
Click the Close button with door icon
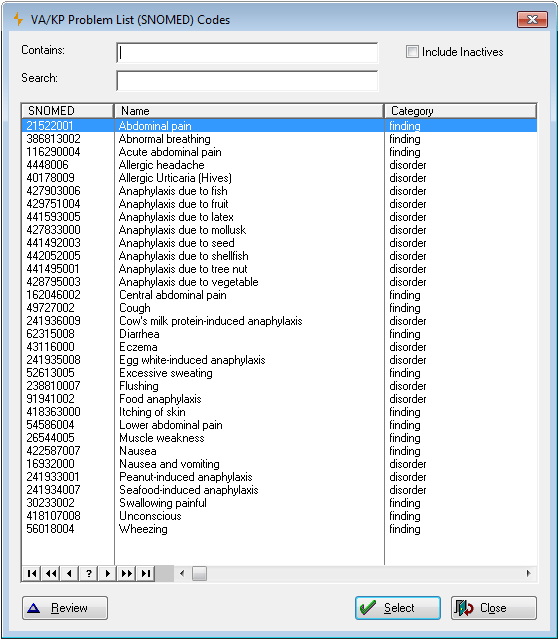pos(494,608)
